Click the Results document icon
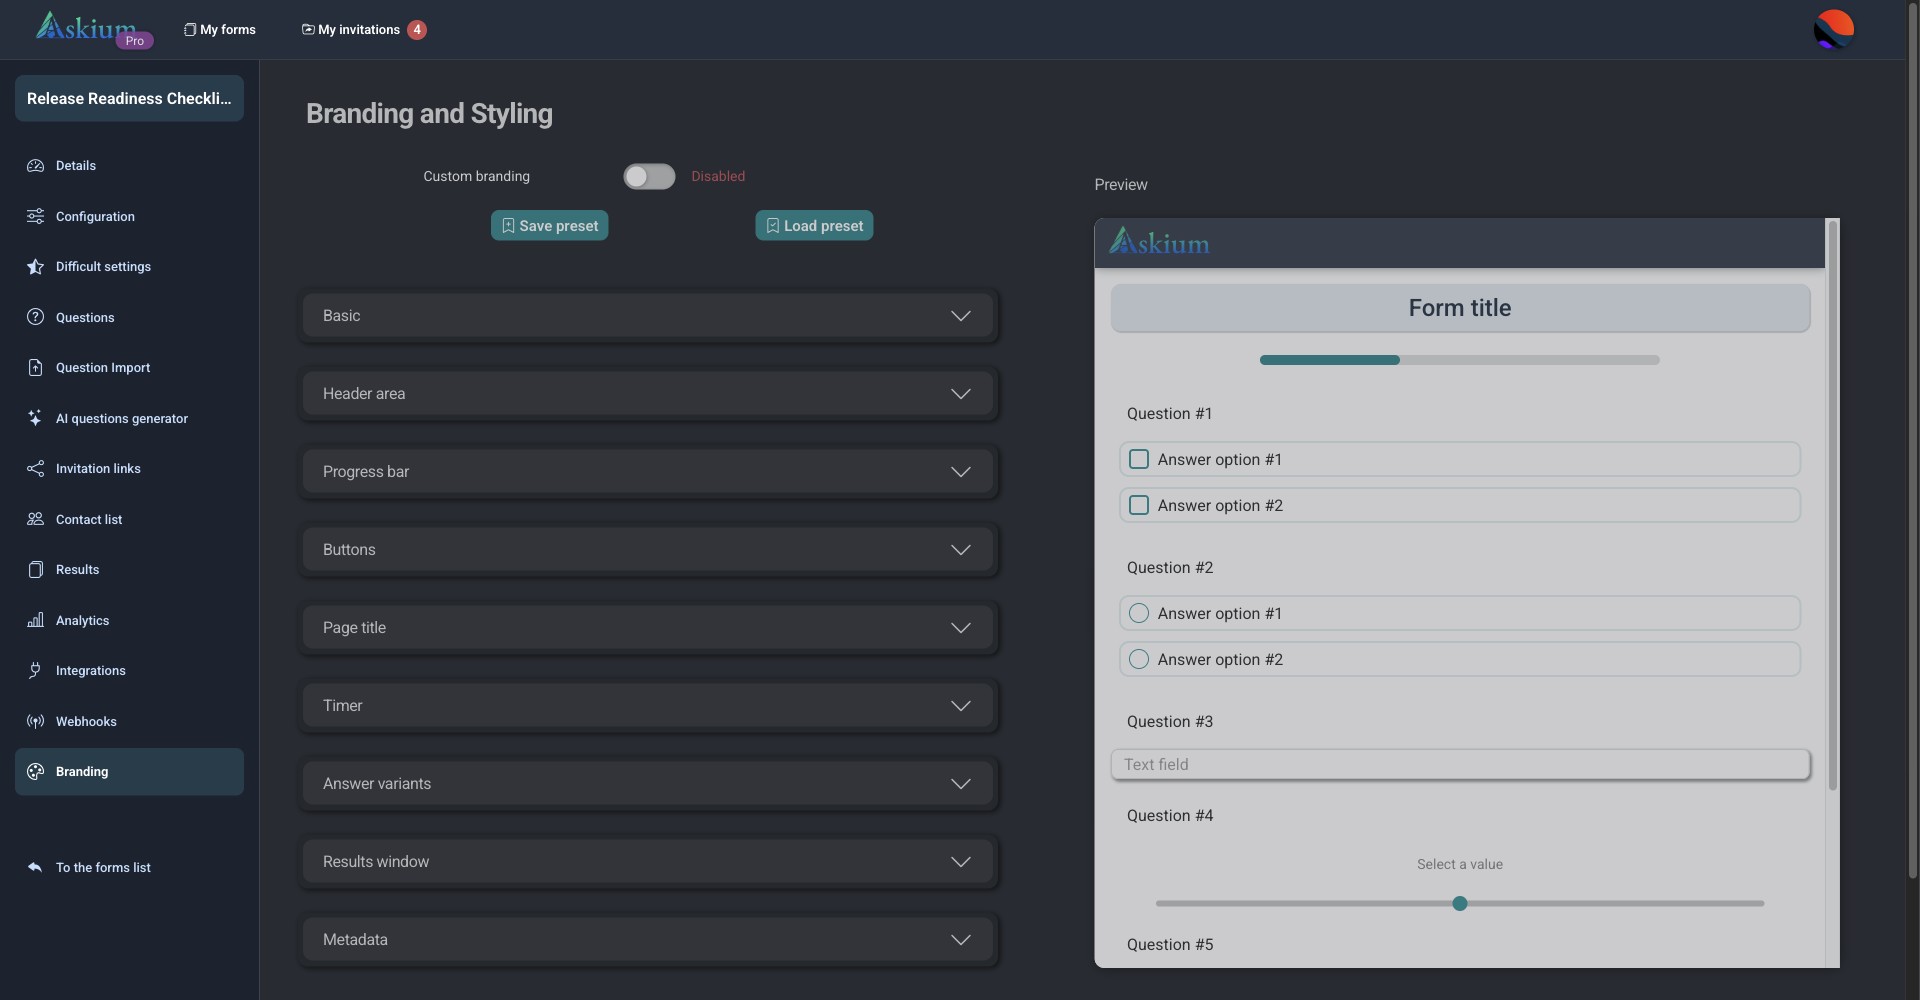This screenshot has height=1000, width=1920. coord(35,570)
